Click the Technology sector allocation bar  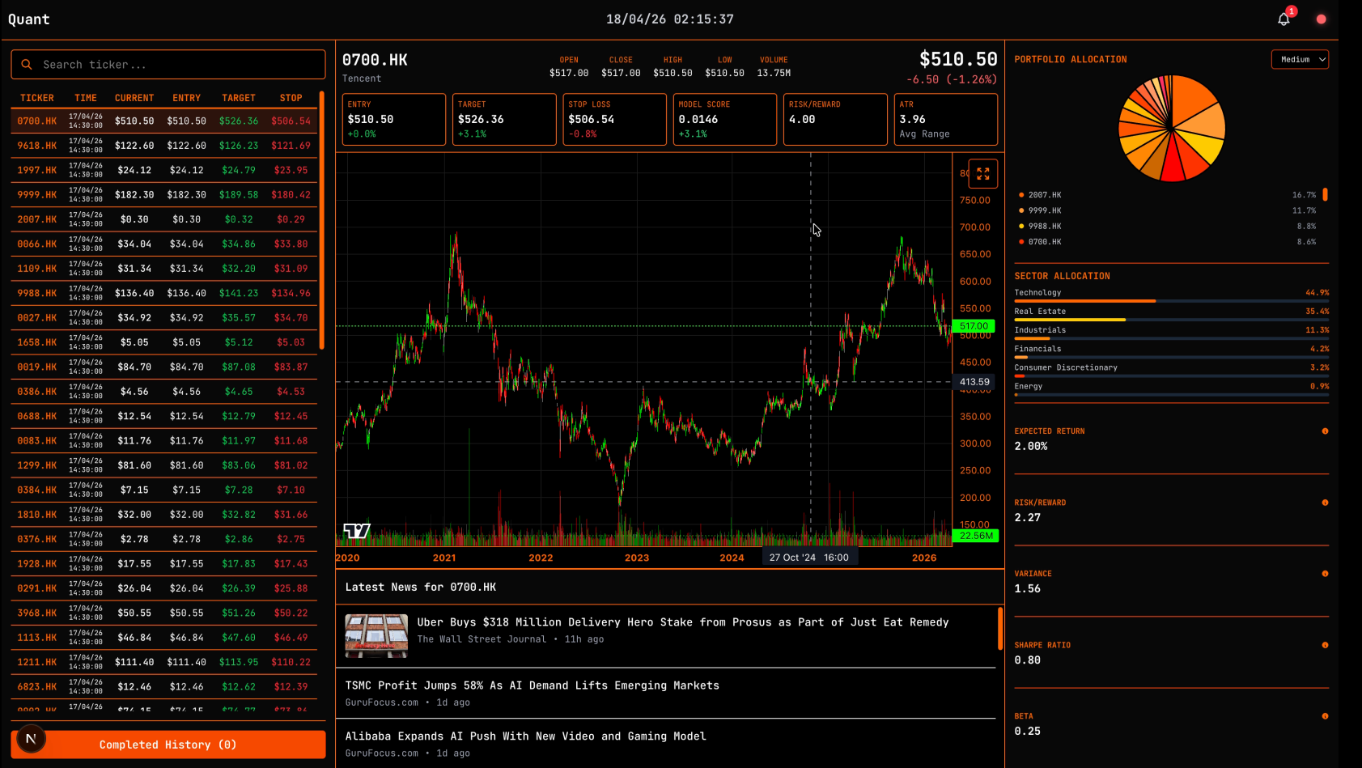(x=1171, y=301)
